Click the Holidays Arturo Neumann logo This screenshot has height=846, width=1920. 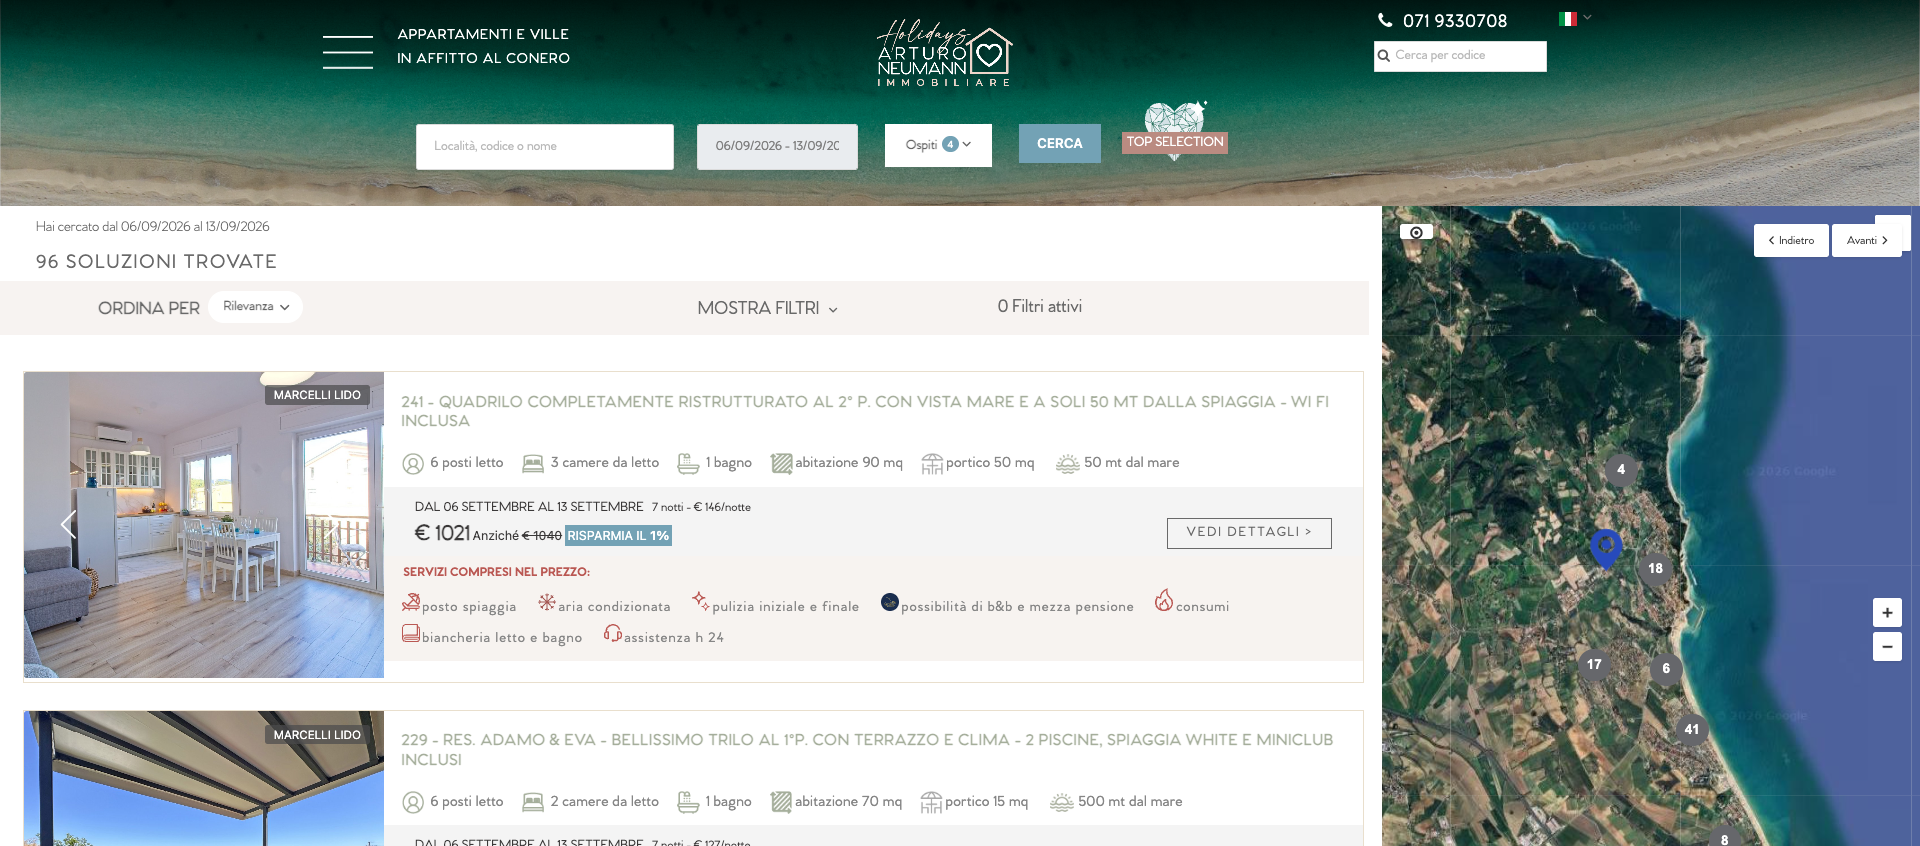[944, 53]
